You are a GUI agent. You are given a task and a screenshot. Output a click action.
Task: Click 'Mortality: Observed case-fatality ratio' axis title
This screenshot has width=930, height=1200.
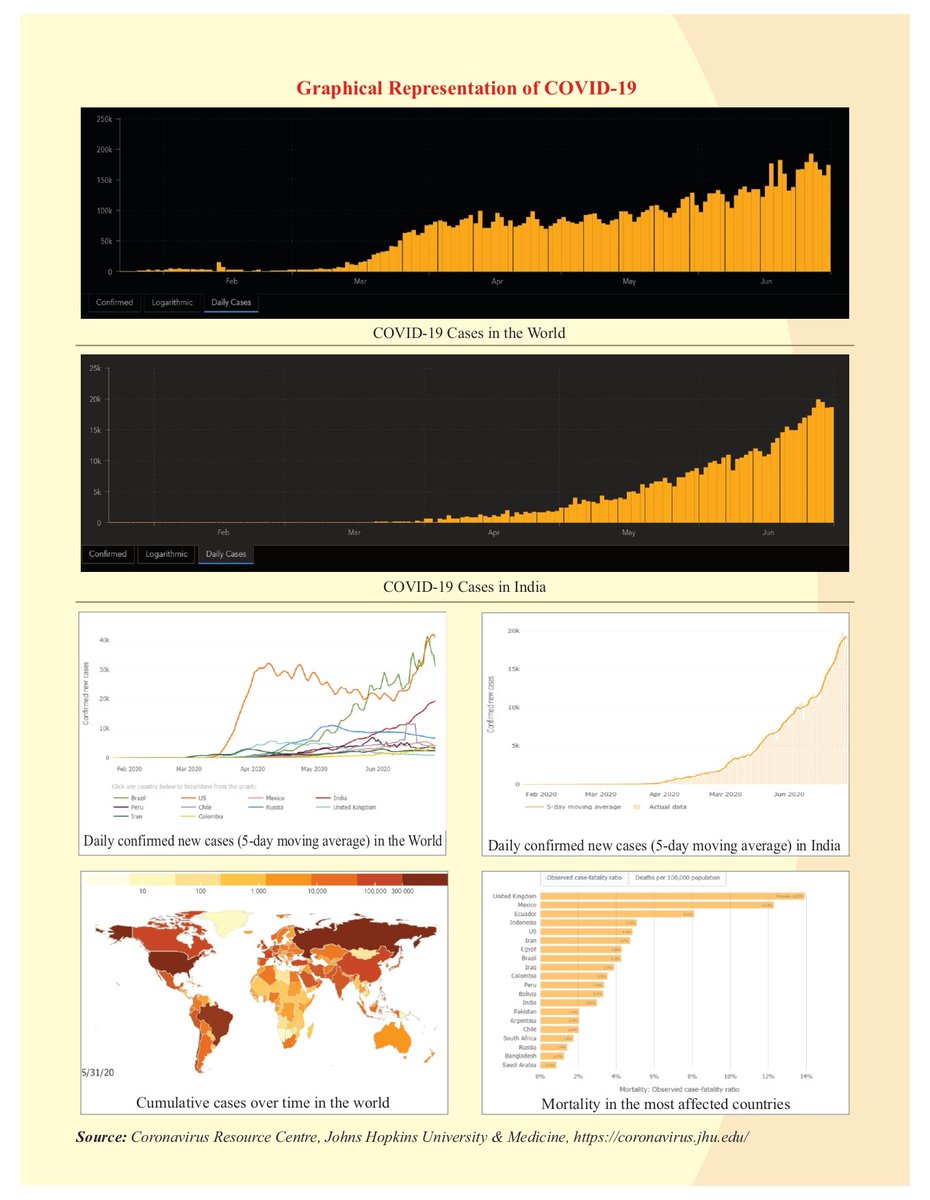click(x=679, y=1088)
